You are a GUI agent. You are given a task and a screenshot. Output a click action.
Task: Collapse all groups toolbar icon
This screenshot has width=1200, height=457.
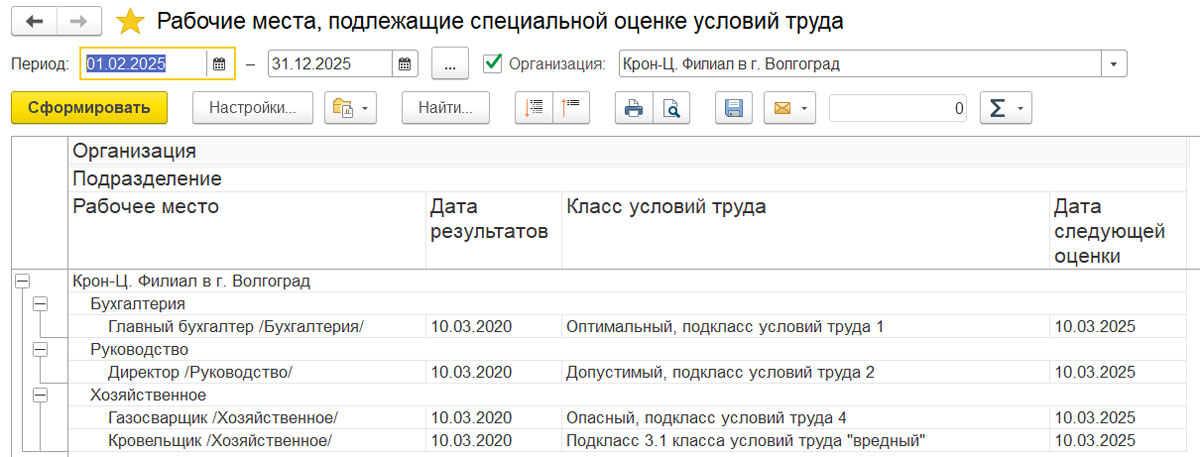tap(573, 108)
